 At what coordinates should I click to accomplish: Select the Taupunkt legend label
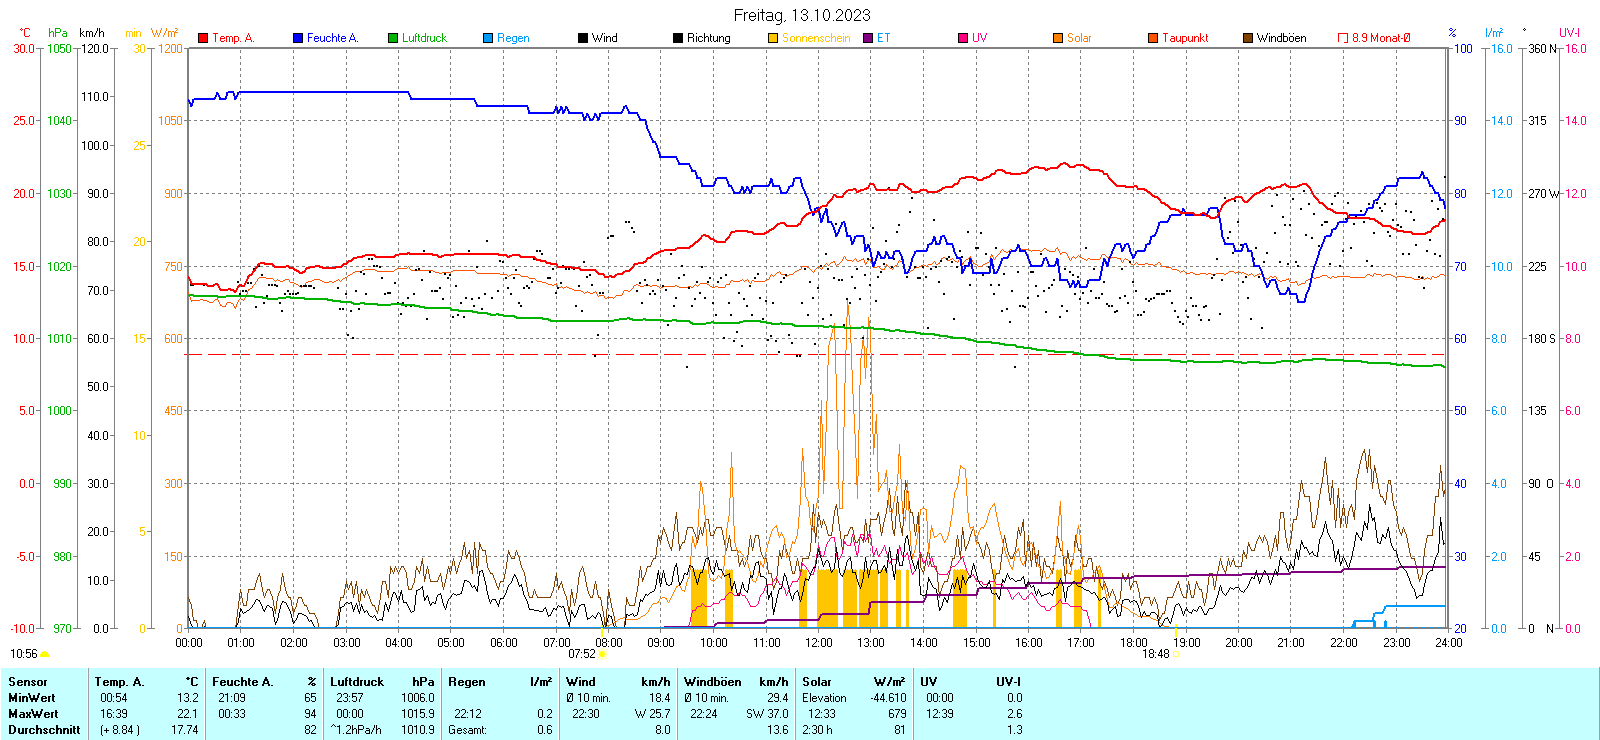pyautogui.click(x=1185, y=38)
